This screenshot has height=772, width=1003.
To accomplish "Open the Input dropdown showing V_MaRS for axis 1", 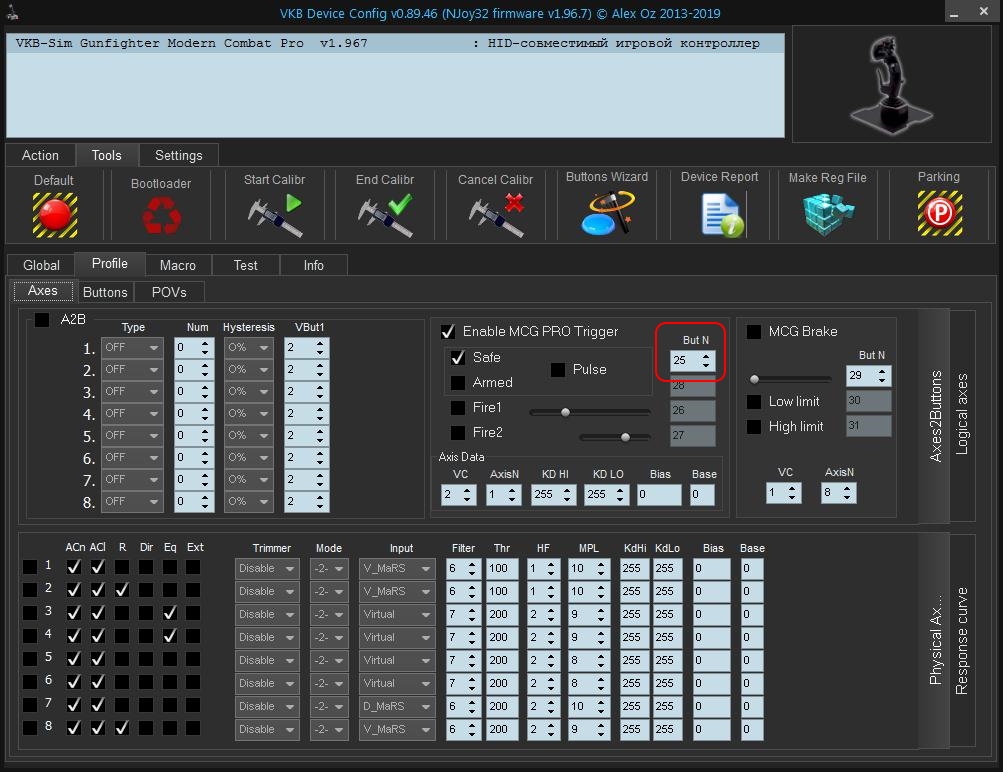I will [x=397, y=568].
